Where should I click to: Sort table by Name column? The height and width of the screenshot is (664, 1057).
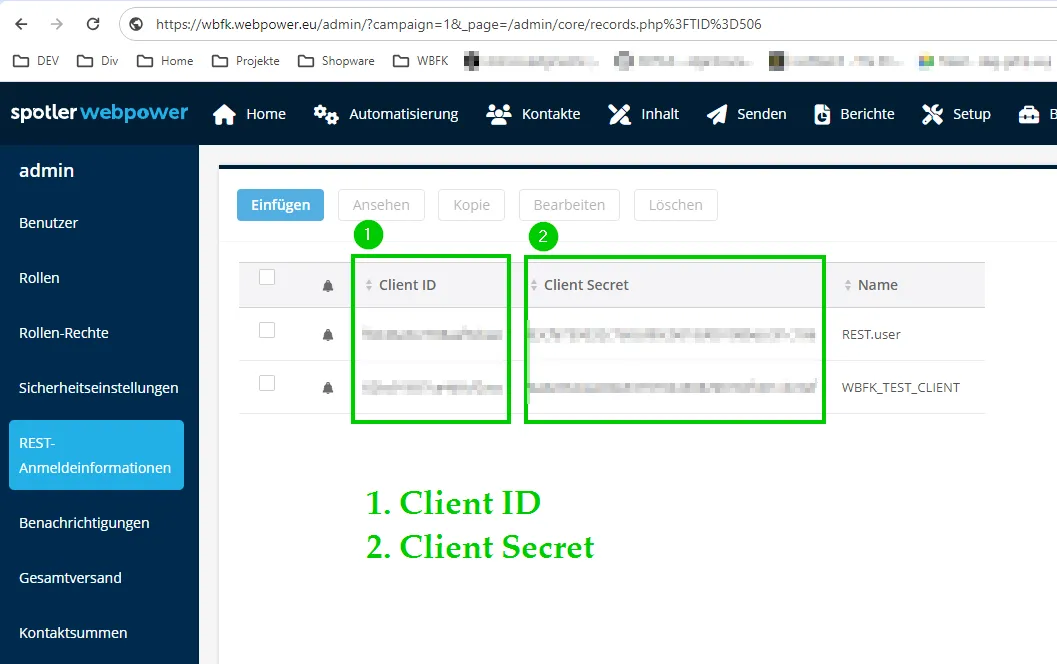click(x=871, y=285)
